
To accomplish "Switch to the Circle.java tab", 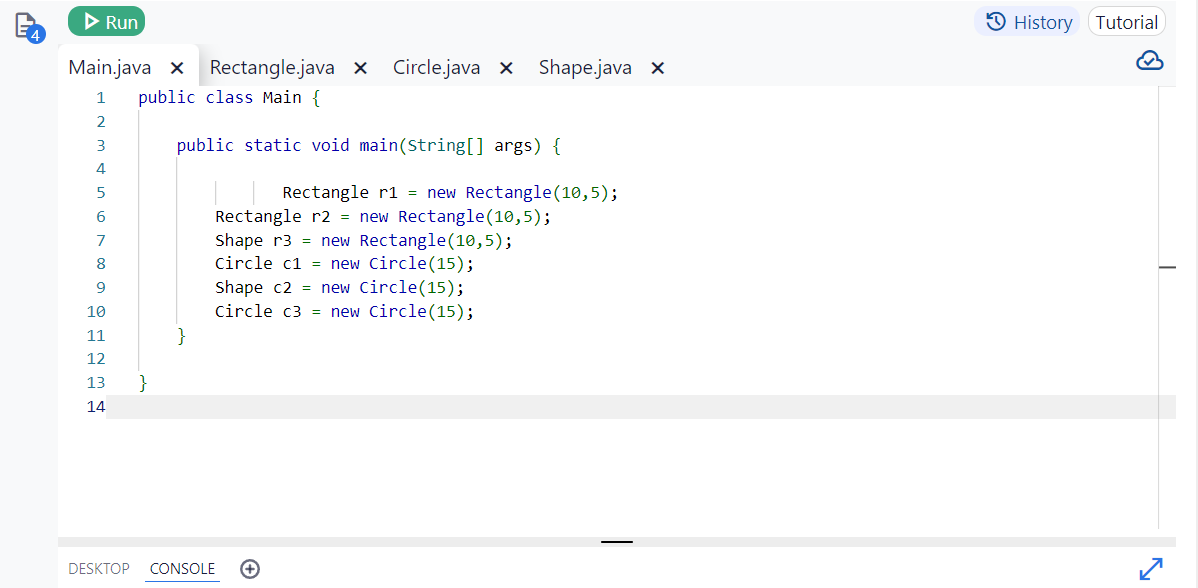I will tap(436, 67).
